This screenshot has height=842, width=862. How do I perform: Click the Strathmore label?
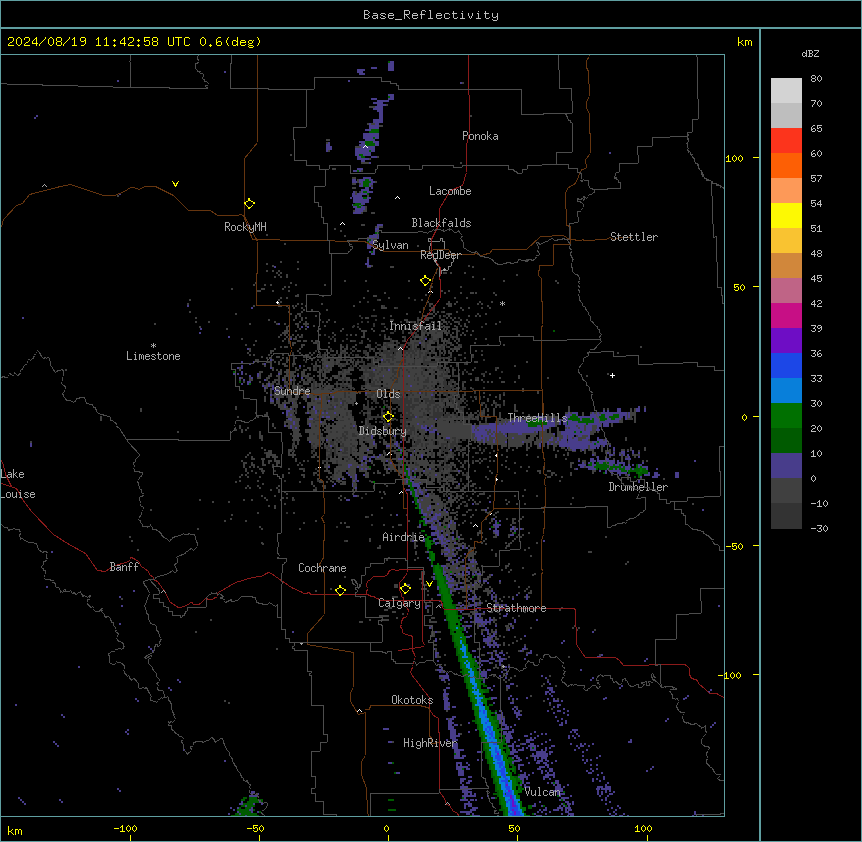pyautogui.click(x=516, y=608)
